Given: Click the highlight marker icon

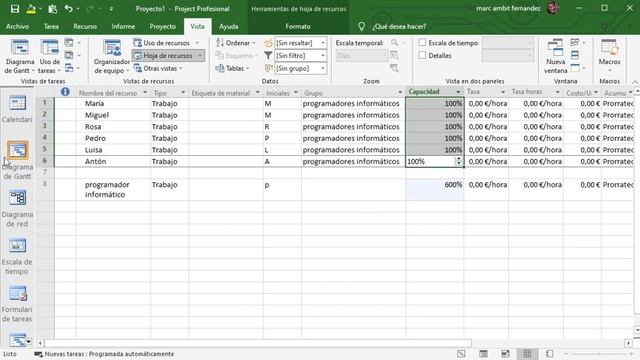Looking at the screenshot, I should [x=268, y=43].
